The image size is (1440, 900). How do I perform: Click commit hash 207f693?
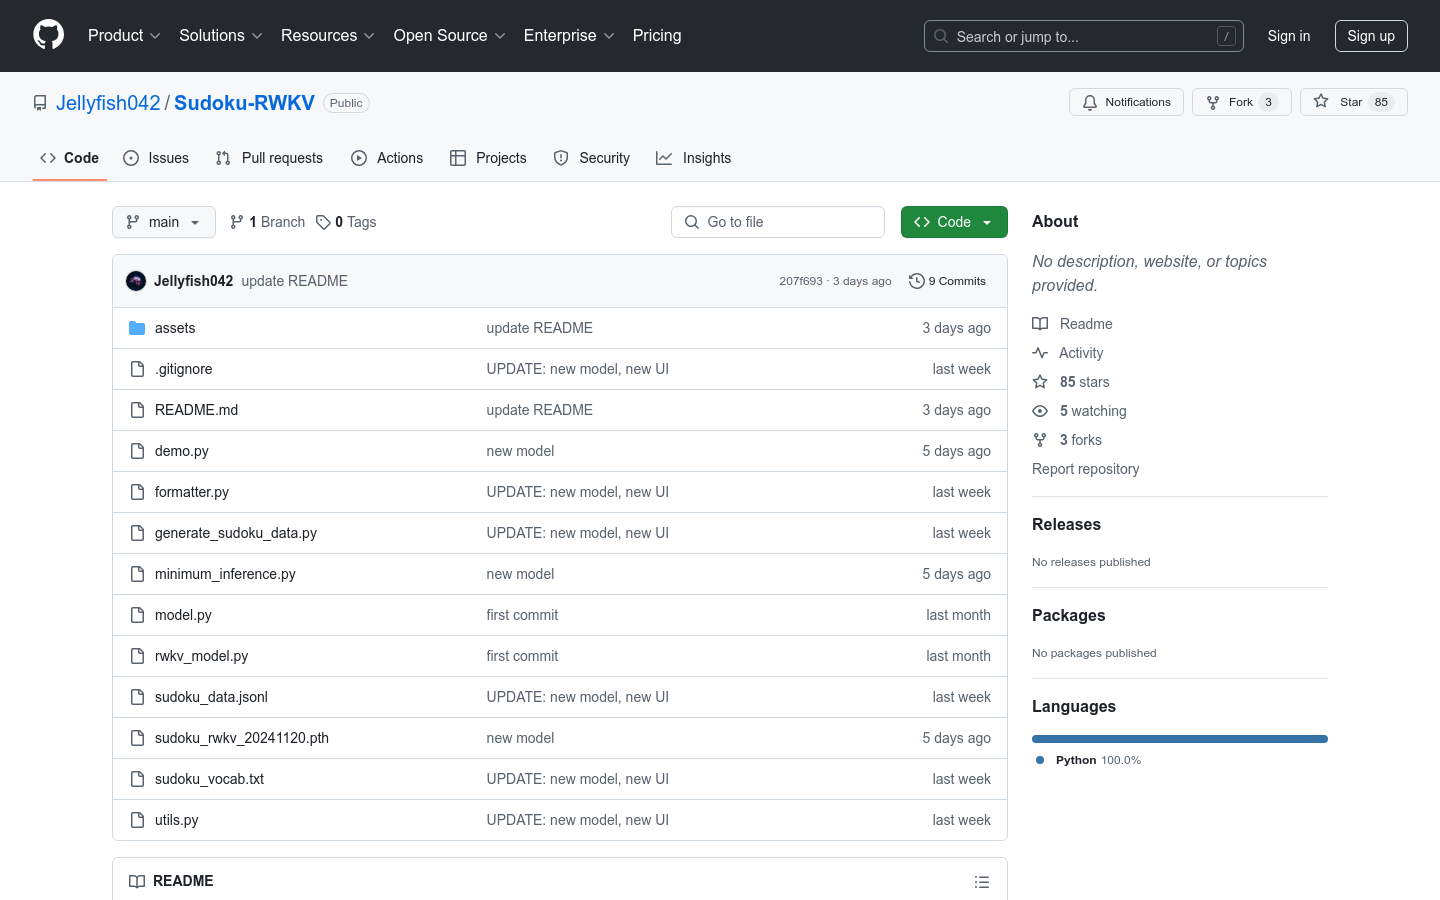pos(801,281)
